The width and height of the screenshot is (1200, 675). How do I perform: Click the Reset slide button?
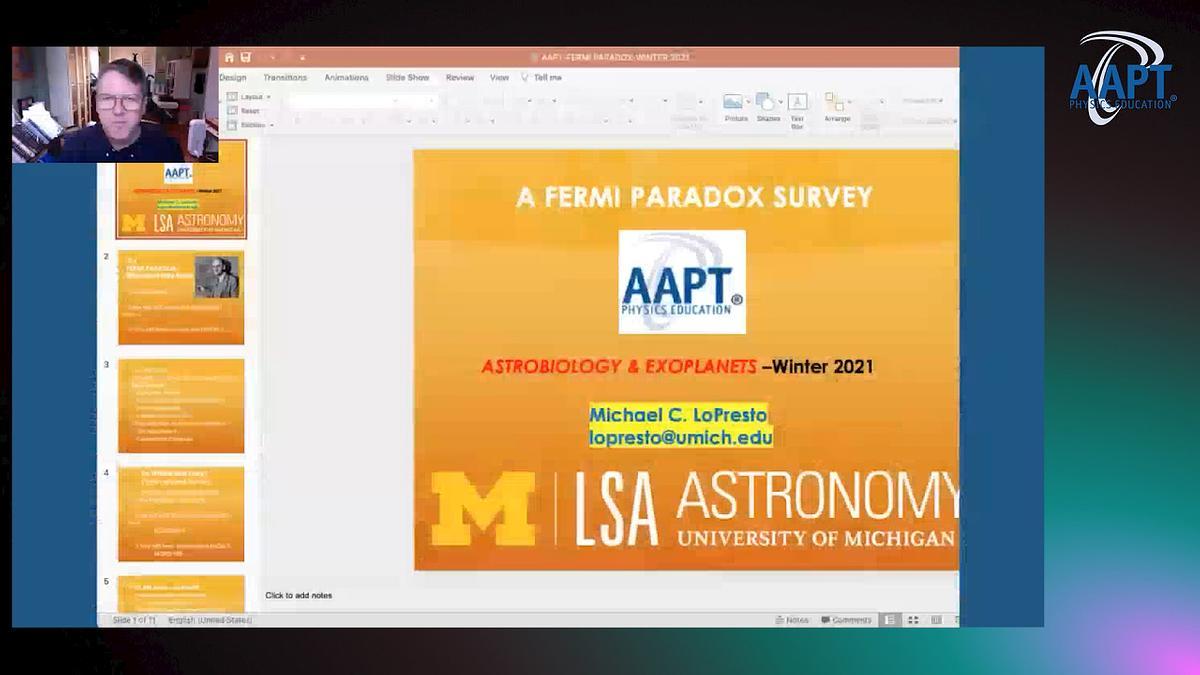coord(245,111)
